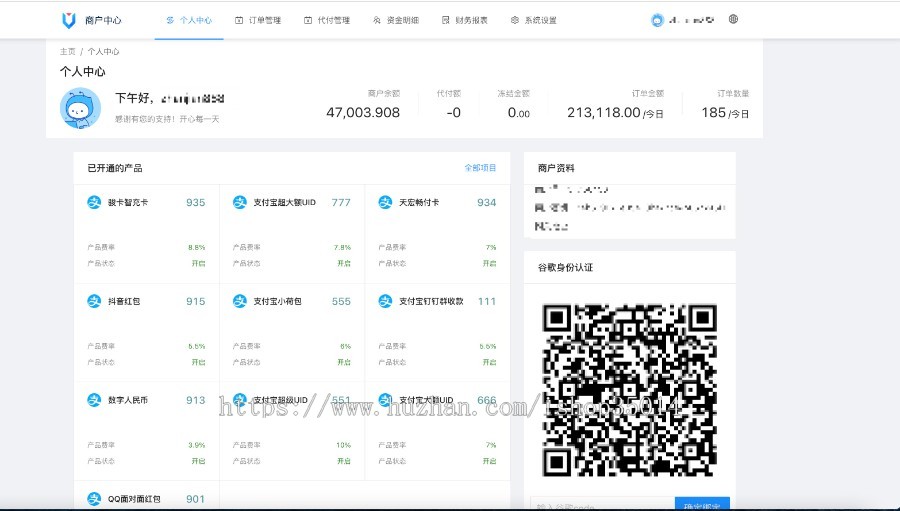The height and width of the screenshot is (511, 900).
Task: Click the 支付宝超大额UID Alipay icon
Action: [x=239, y=202]
